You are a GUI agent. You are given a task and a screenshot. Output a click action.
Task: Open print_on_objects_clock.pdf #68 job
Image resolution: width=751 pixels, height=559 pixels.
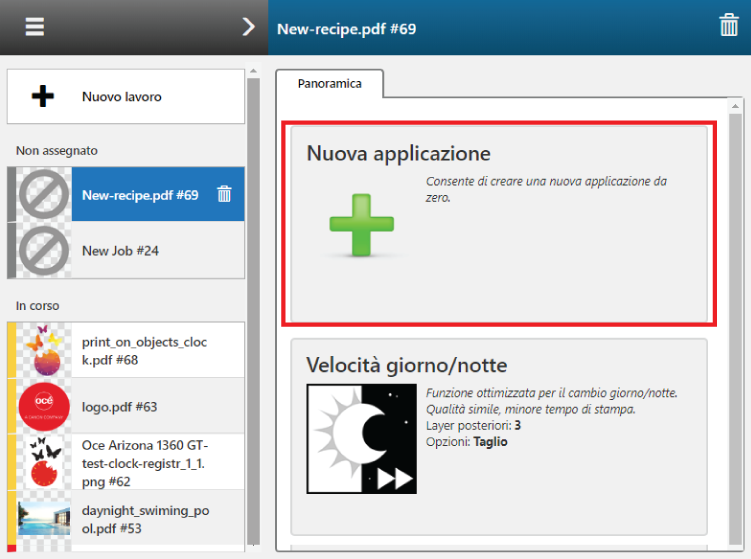click(126, 350)
